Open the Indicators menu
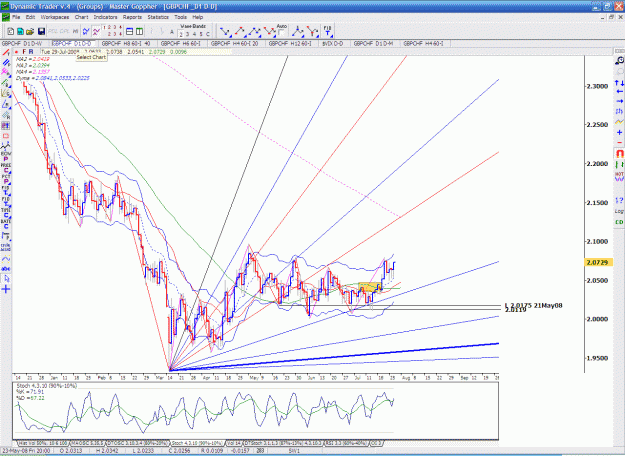The image size is (625, 456). pos(105,17)
